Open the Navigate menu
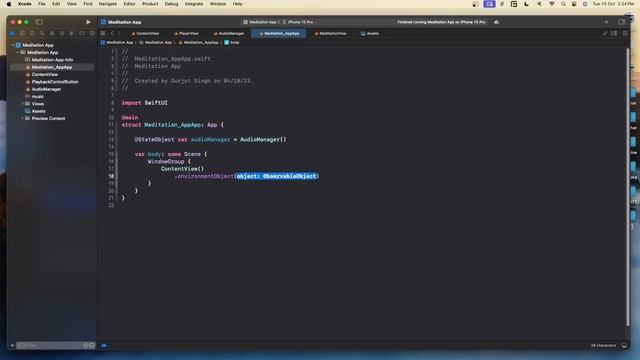This screenshot has width=640, height=360. coord(108,4)
